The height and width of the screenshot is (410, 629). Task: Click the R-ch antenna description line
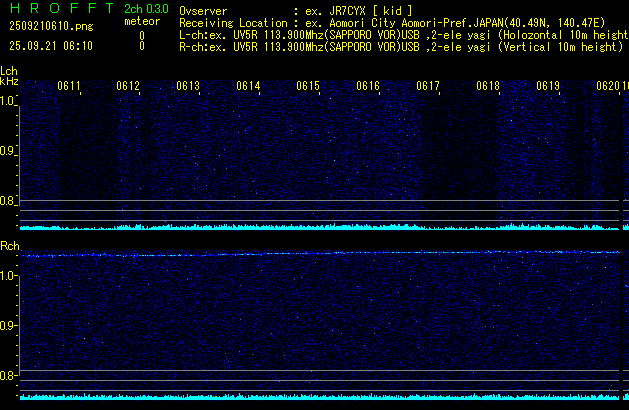(x=400, y=46)
